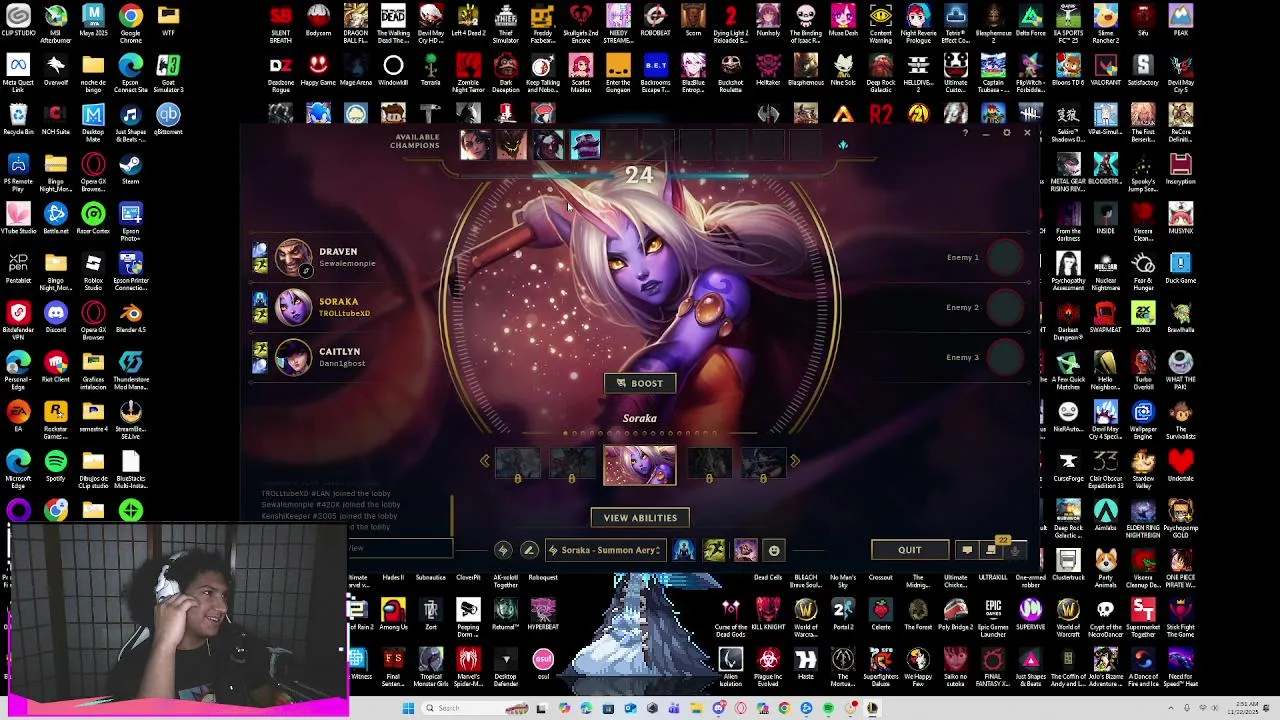This screenshot has width=1280, height=720.
Task: Pick the second available bench champion
Action: click(512, 146)
